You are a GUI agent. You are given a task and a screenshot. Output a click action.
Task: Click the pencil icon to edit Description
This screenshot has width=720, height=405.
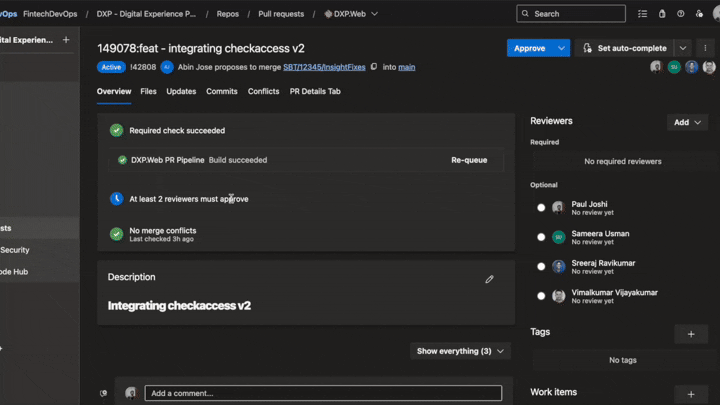point(489,279)
